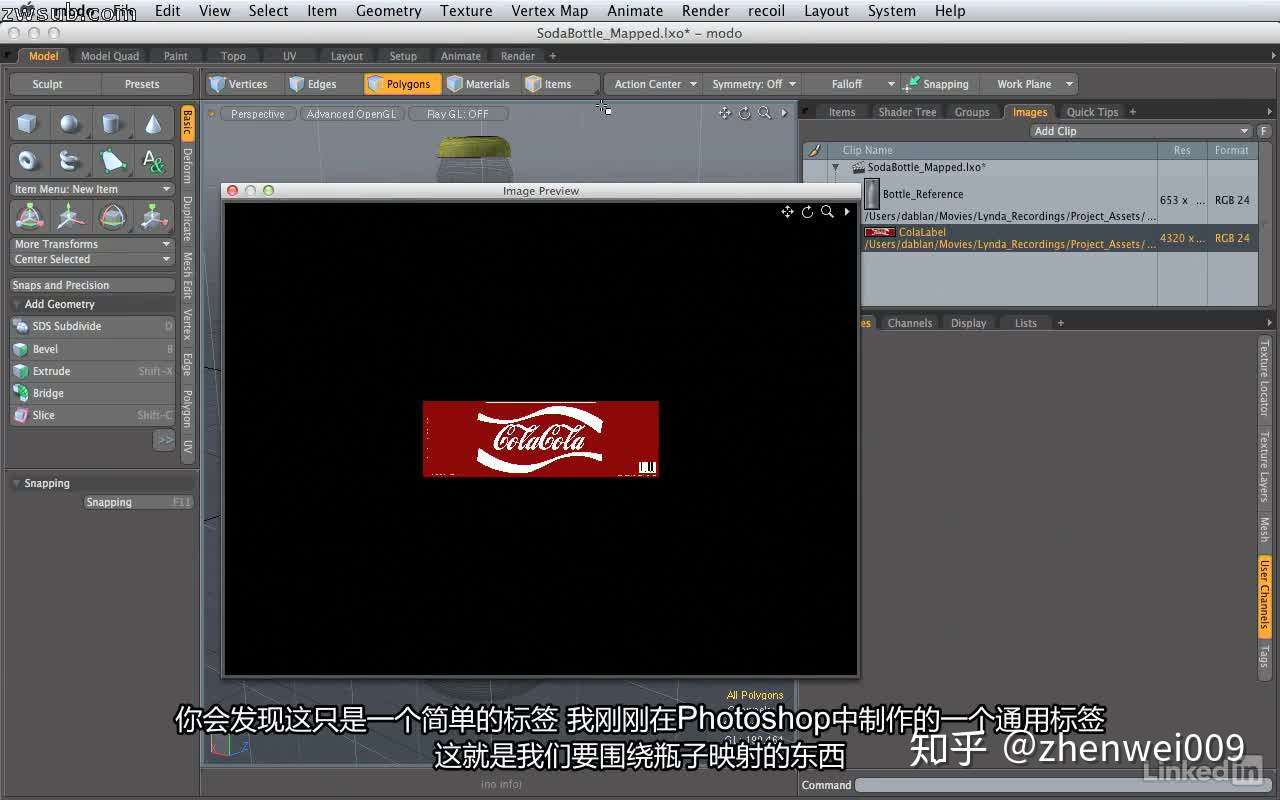Click the Slice tool
The width and height of the screenshot is (1280, 800).
92,415
